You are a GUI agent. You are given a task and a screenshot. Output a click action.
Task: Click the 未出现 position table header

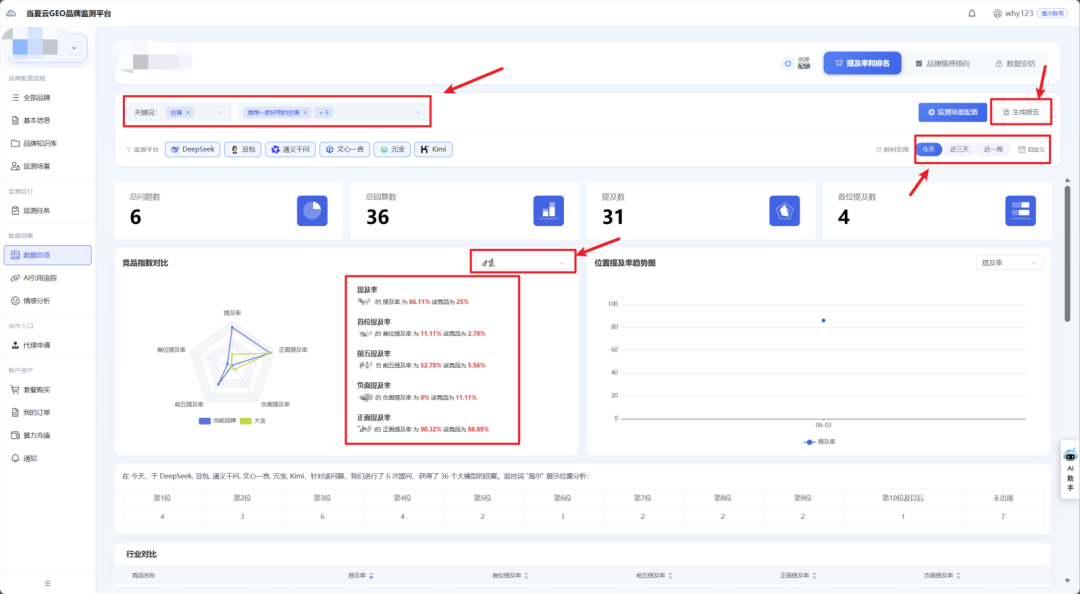coord(1003,498)
